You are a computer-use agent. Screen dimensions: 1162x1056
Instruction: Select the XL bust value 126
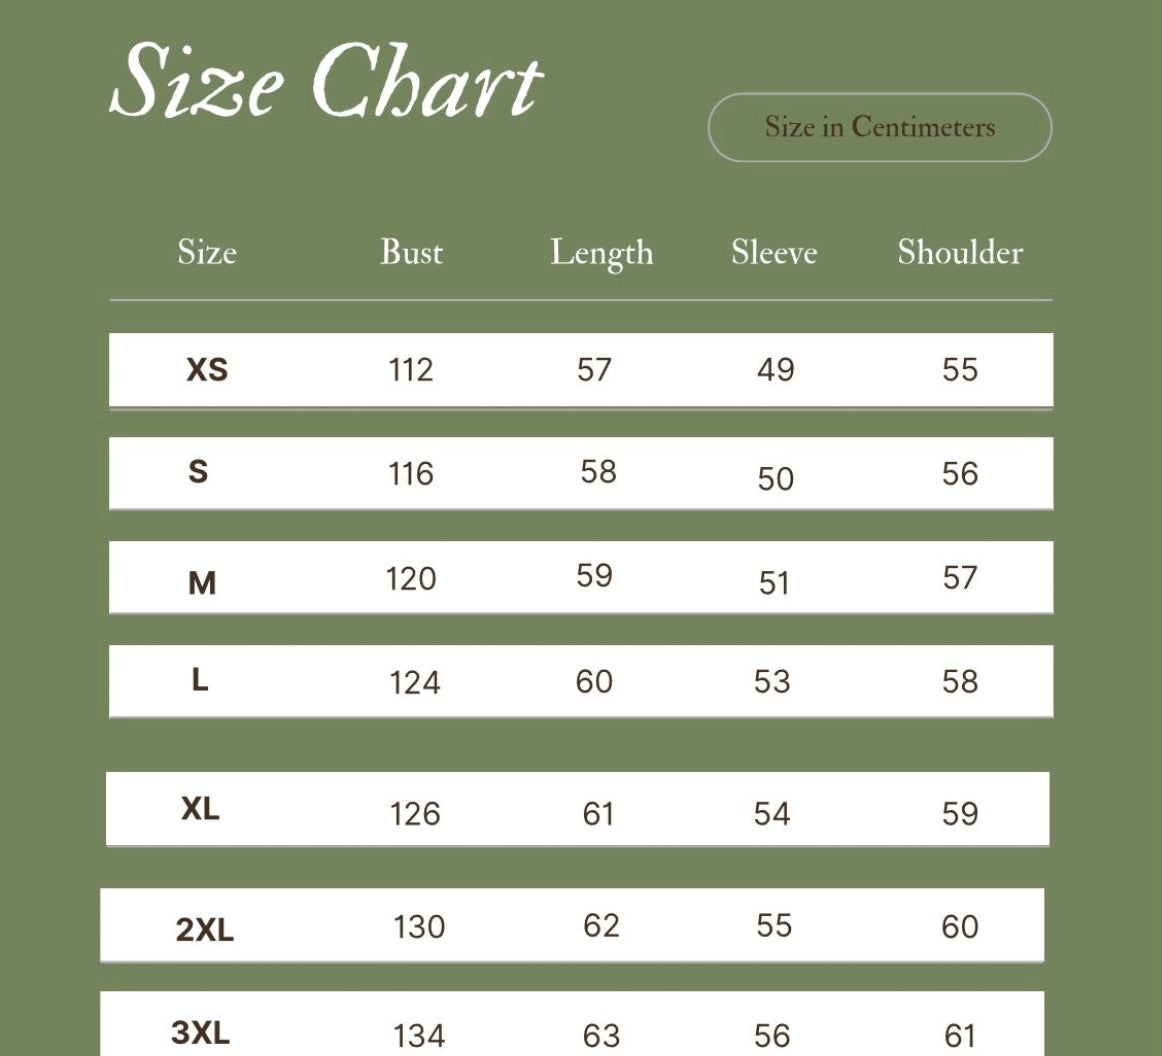pyautogui.click(x=414, y=814)
